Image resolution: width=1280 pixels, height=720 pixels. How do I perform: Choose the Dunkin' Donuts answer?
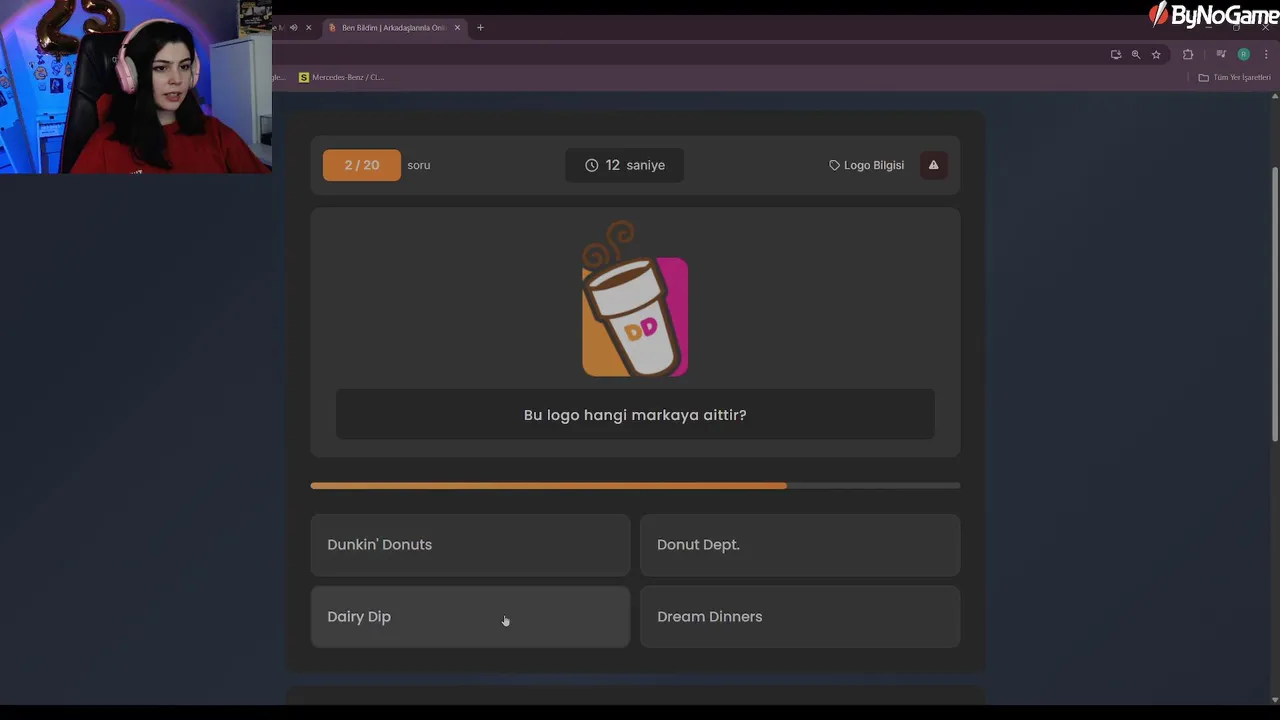coord(470,545)
